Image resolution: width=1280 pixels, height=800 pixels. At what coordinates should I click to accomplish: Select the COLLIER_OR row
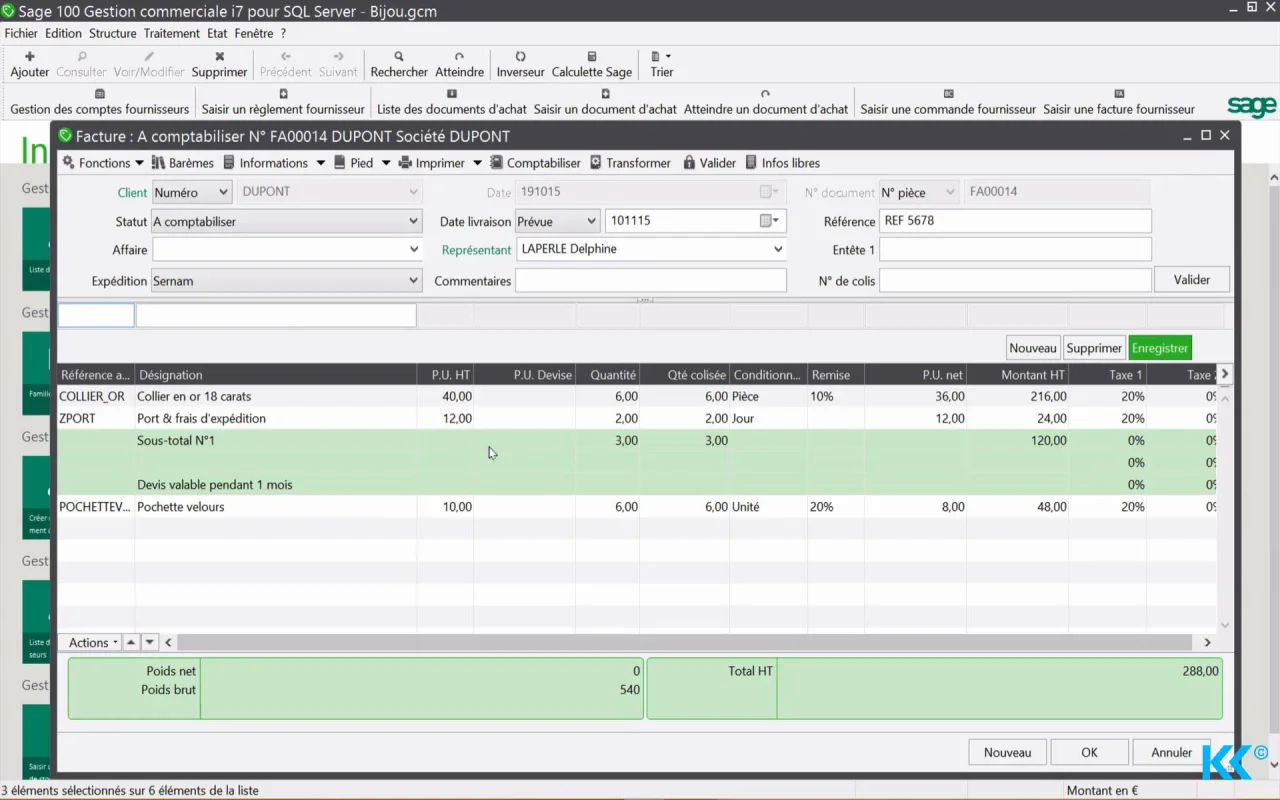pyautogui.click(x=637, y=397)
